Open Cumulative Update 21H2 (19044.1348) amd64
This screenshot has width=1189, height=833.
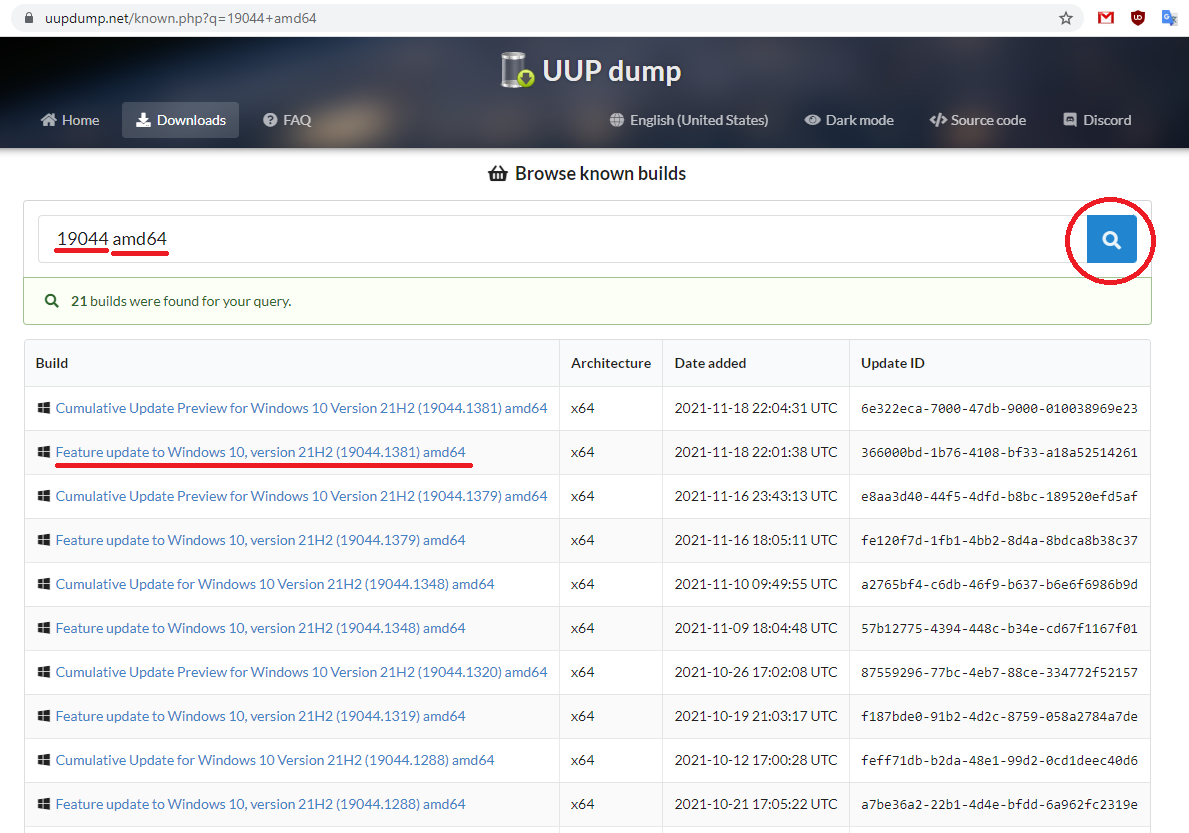tap(275, 584)
